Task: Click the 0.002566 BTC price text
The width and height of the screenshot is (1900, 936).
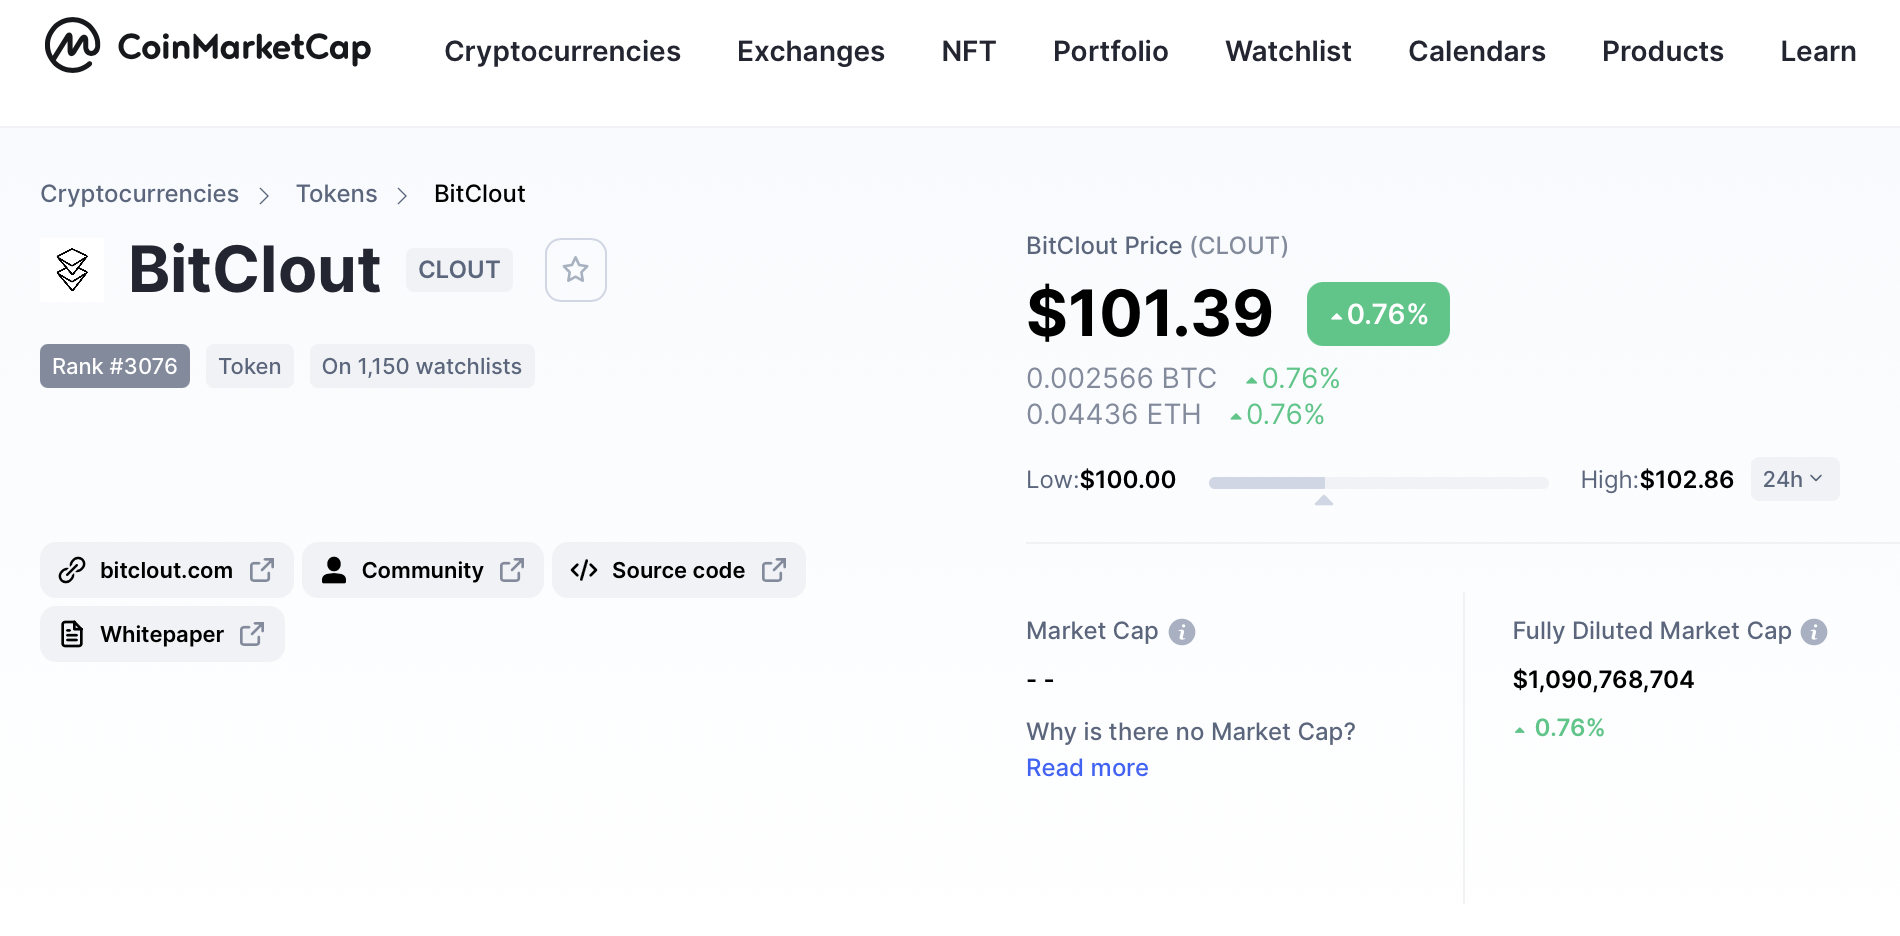Action: pos(1121,378)
